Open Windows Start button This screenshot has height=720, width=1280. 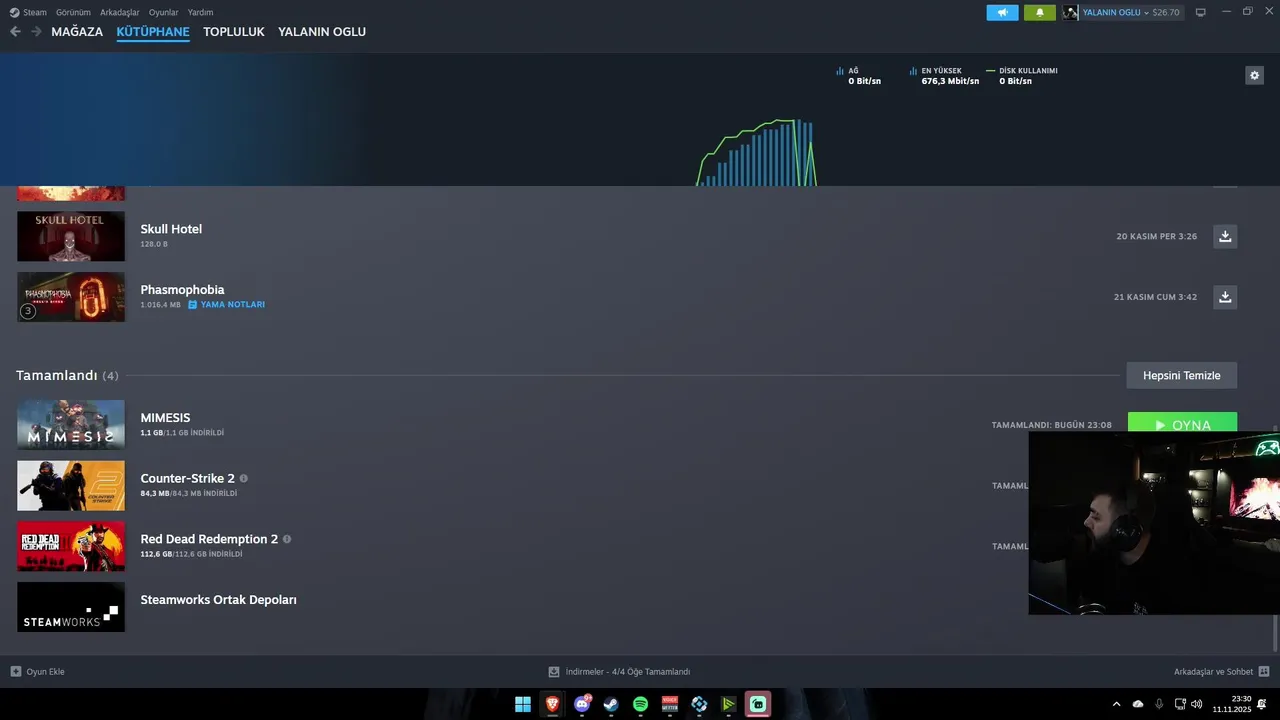[x=523, y=704]
